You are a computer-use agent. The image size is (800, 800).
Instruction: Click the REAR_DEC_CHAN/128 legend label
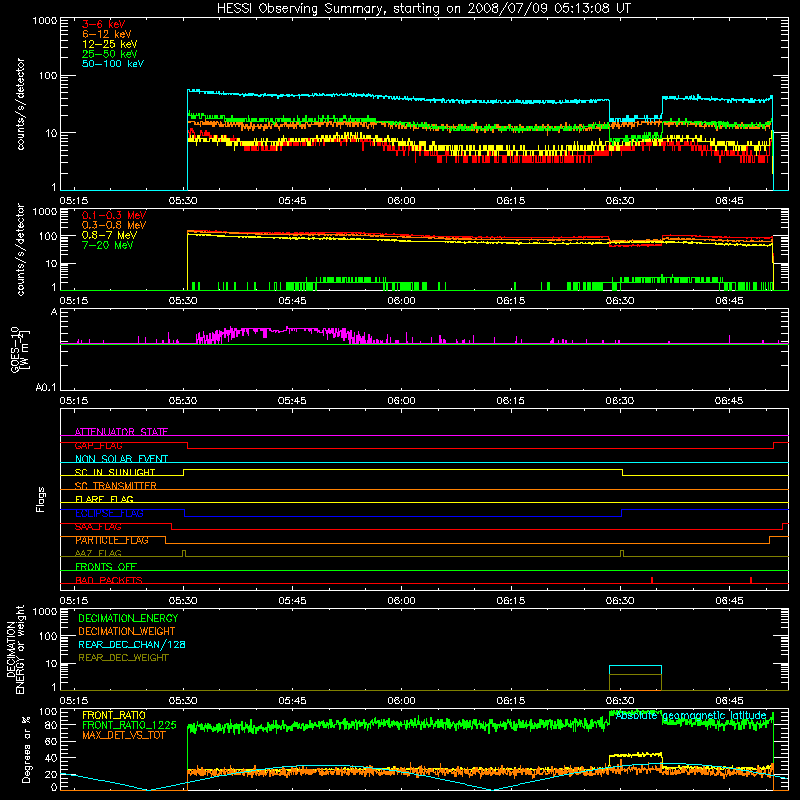[x=132, y=644]
